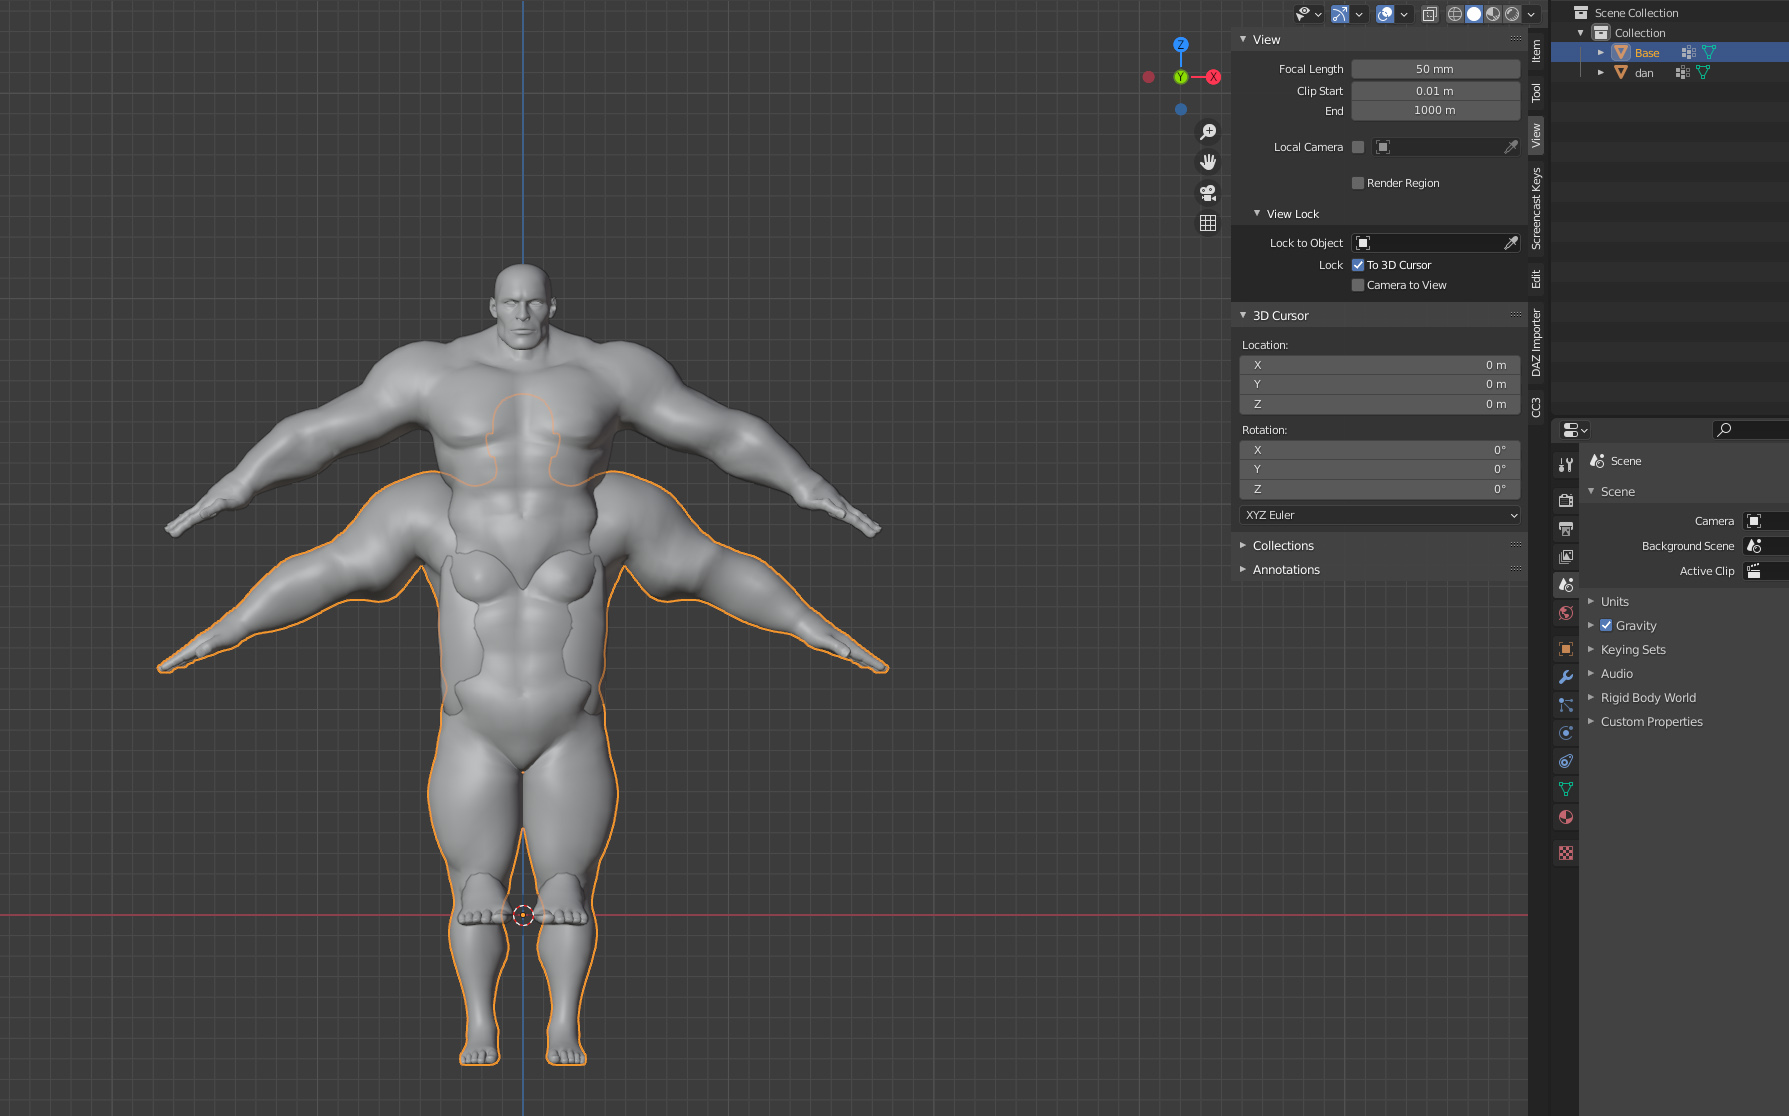Open the Modifier properties wrench icon

pos(1566,677)
